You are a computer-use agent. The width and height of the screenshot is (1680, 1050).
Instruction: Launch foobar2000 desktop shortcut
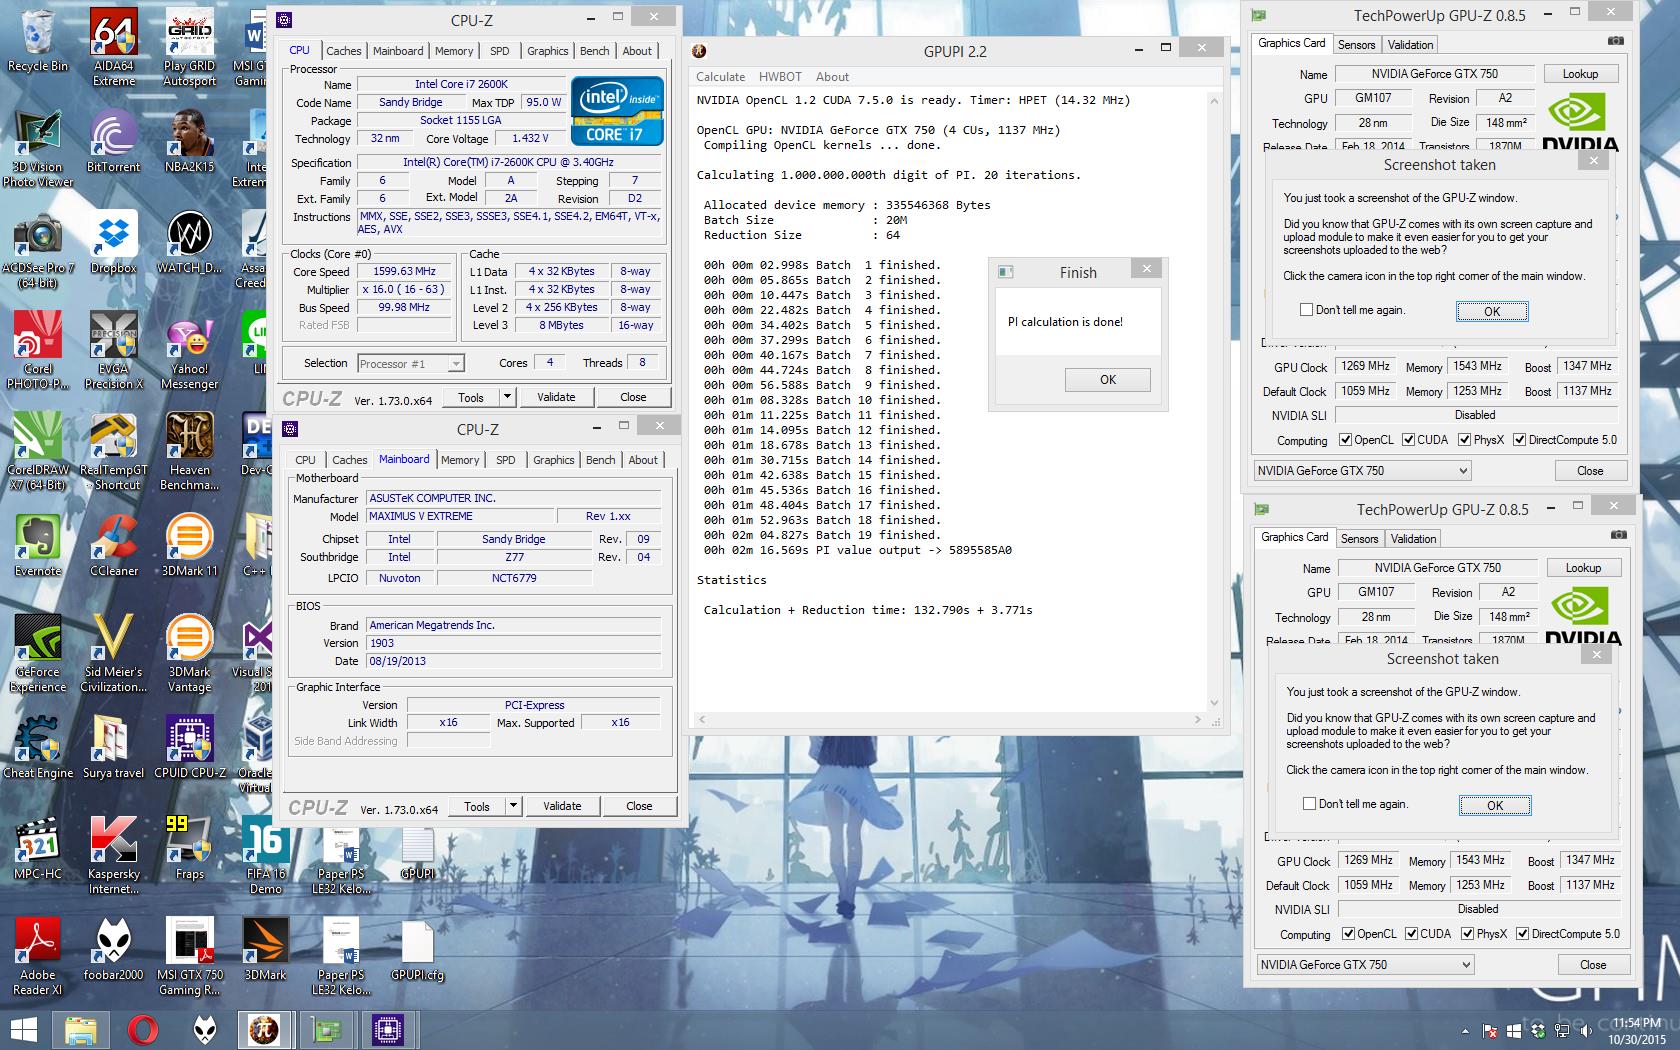click(x=114, y=949)
